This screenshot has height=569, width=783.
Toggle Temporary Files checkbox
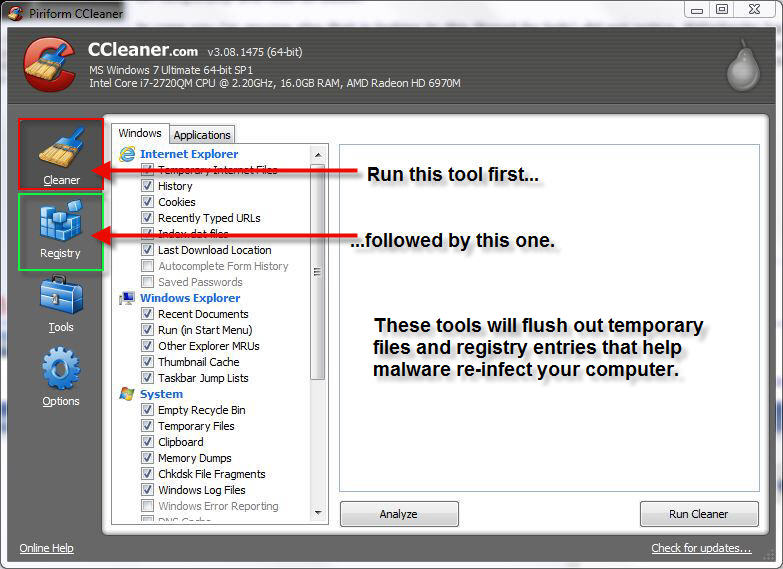(x=147, y=426)
